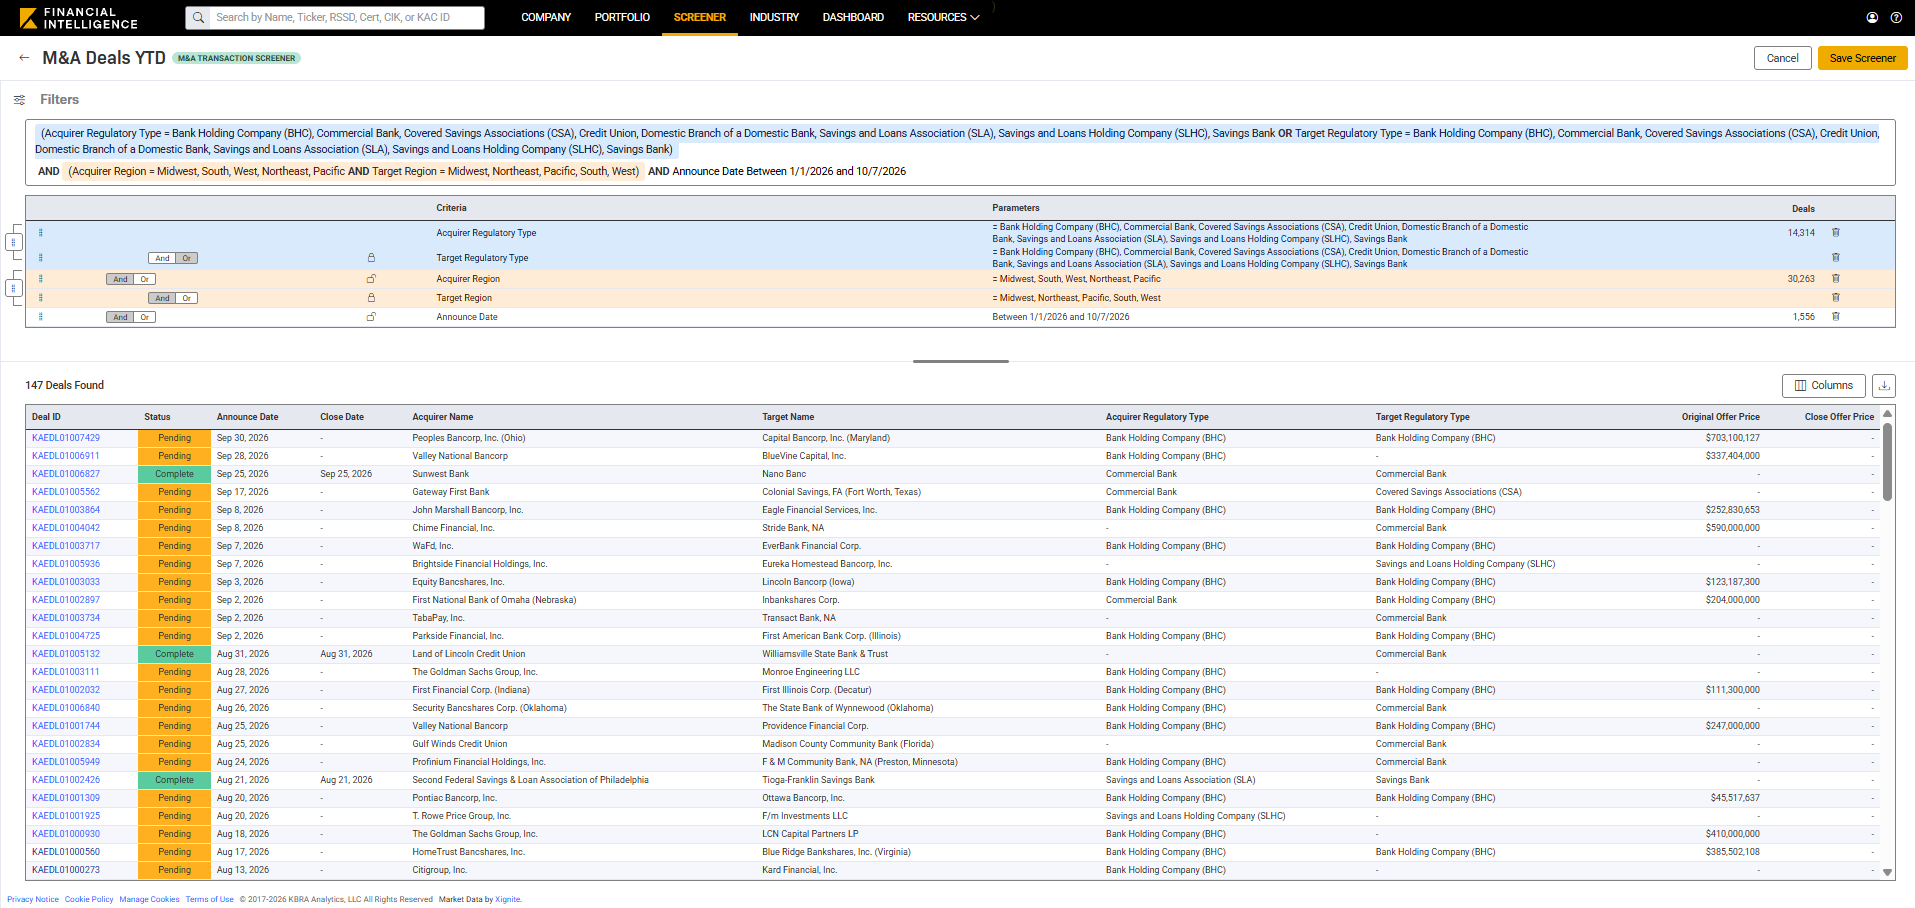The image size is (1915, 908).
Task: Click unlock icon on Announce Date row
Action: point(371,317)
